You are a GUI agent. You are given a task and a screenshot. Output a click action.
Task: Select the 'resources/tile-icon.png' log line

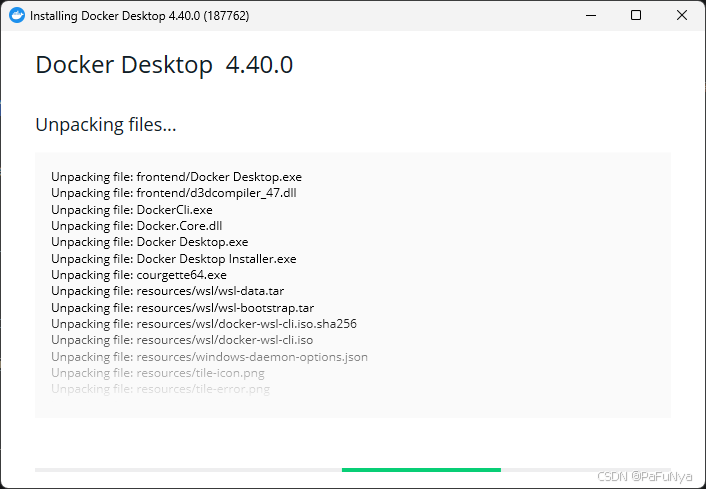coord(158,373)
